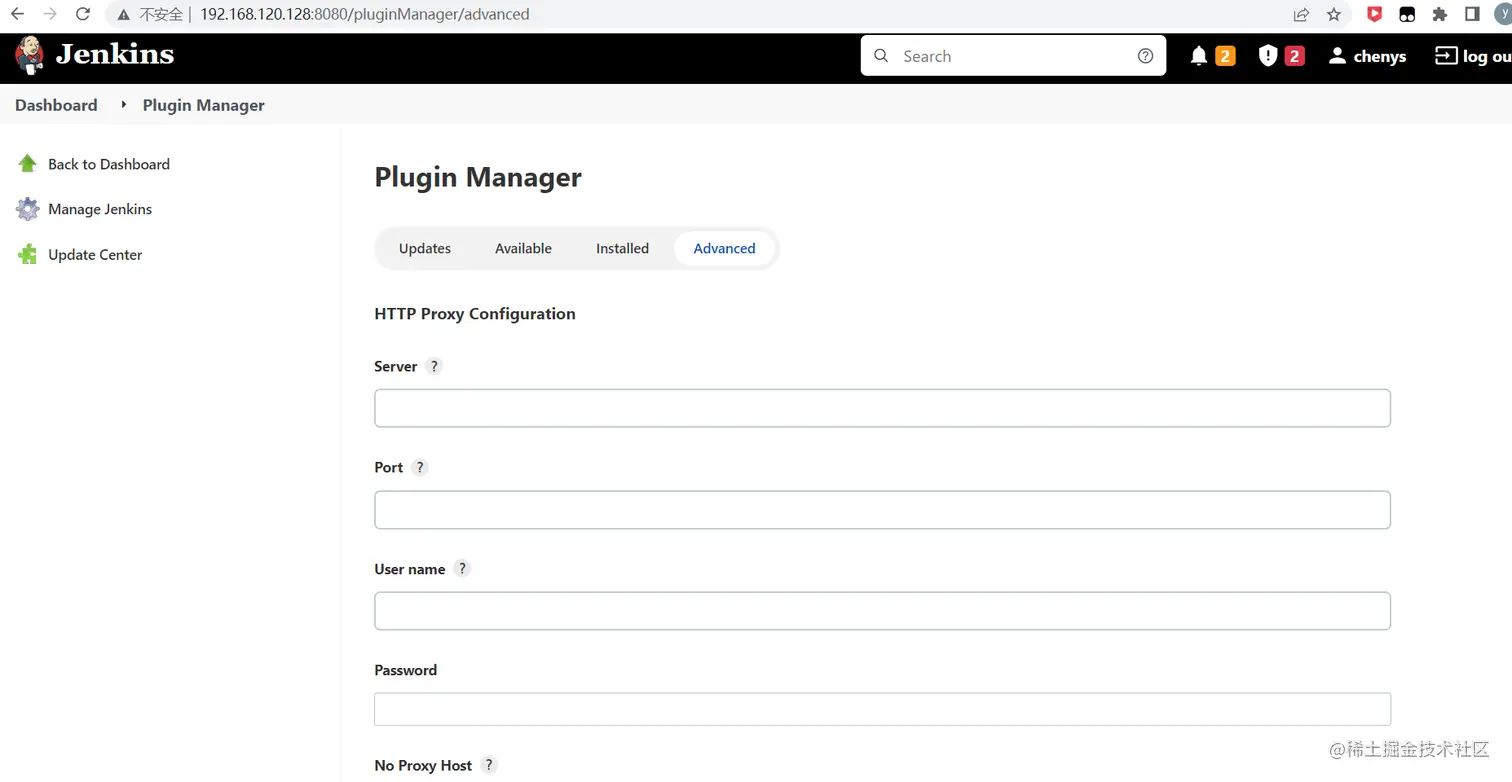
Task: Click the chenys username link
Action: click(x=1380, y=56)
